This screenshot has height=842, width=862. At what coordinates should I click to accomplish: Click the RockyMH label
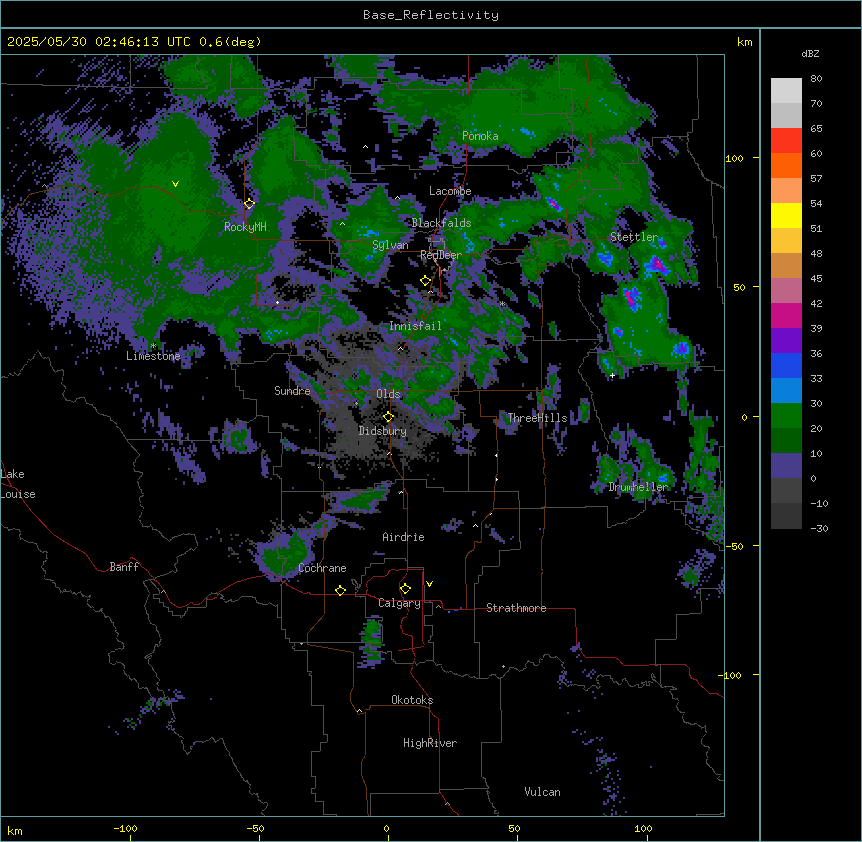point(245,226)
